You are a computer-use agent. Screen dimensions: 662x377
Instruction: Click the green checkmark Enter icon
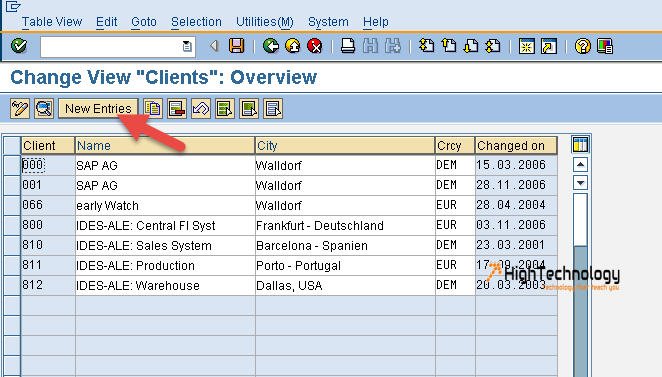coord(19,46)
